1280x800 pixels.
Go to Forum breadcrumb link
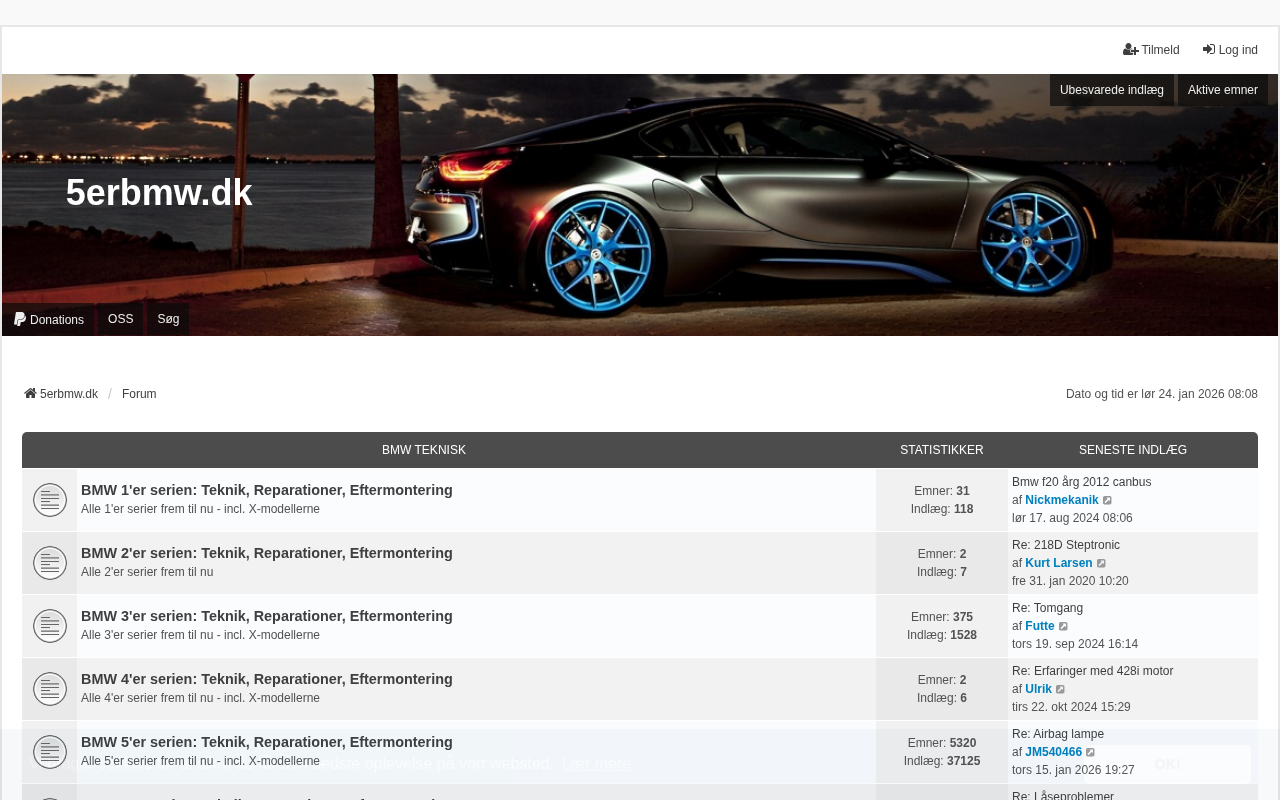139,394
